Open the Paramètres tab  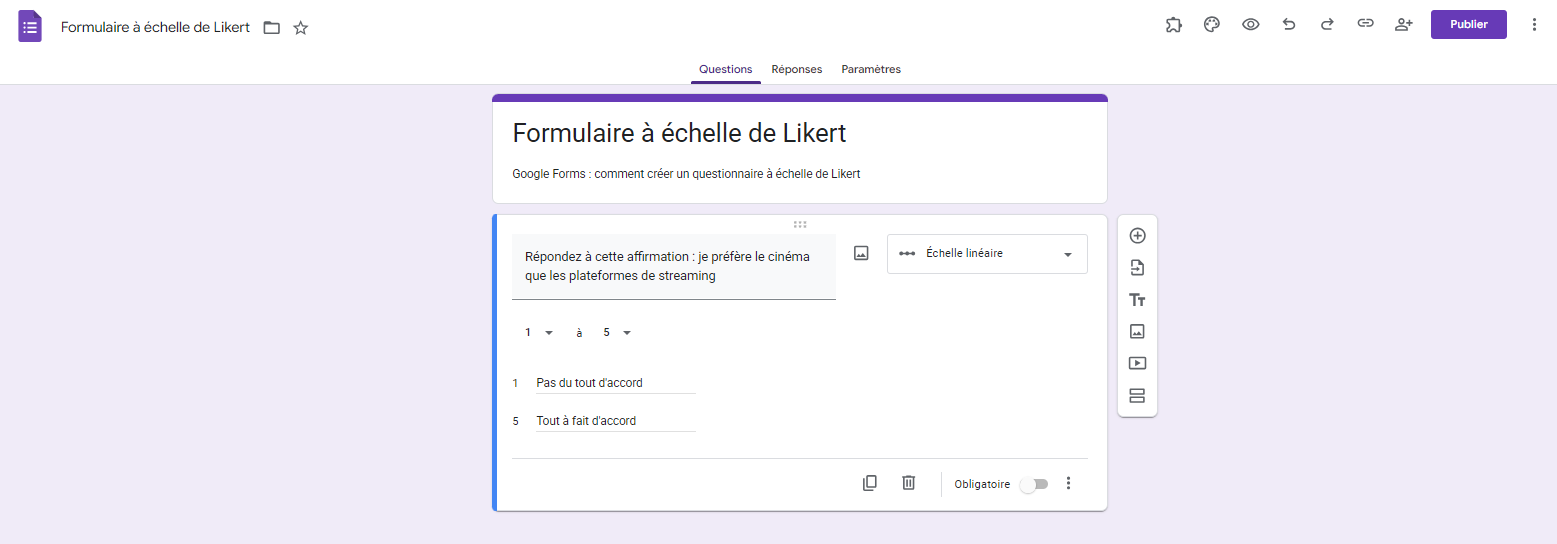point(871,70)
